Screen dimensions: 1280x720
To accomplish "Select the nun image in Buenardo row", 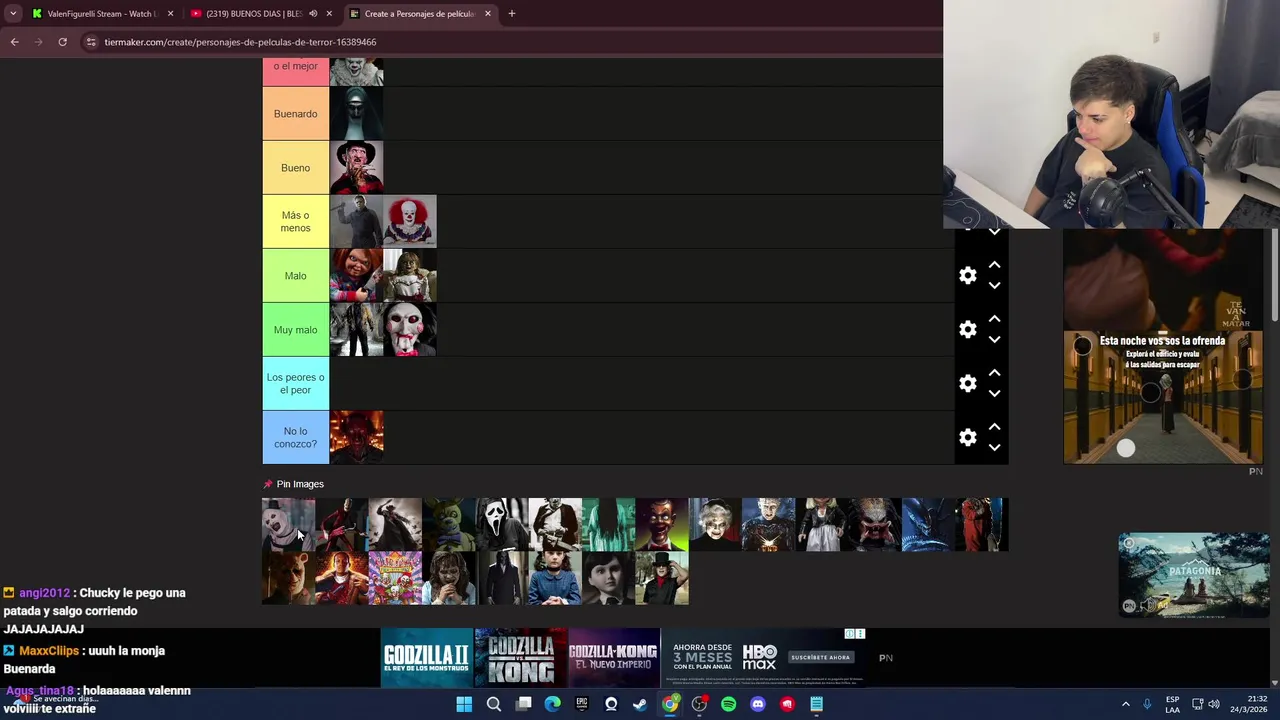I will click(356, 113).
